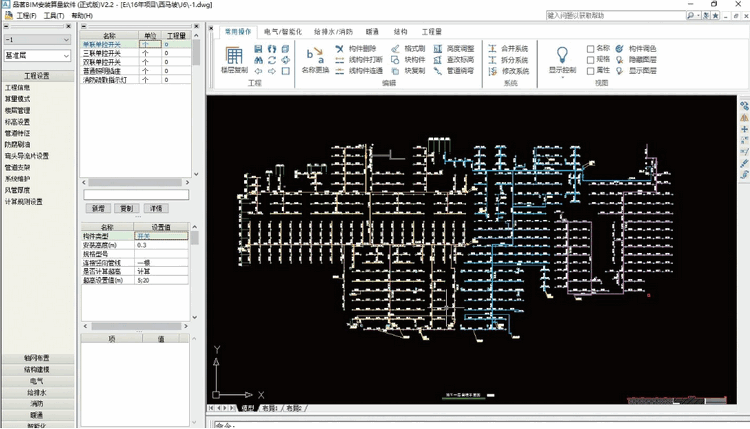Enable the 名称 checkbox in view group

point(590,48)
